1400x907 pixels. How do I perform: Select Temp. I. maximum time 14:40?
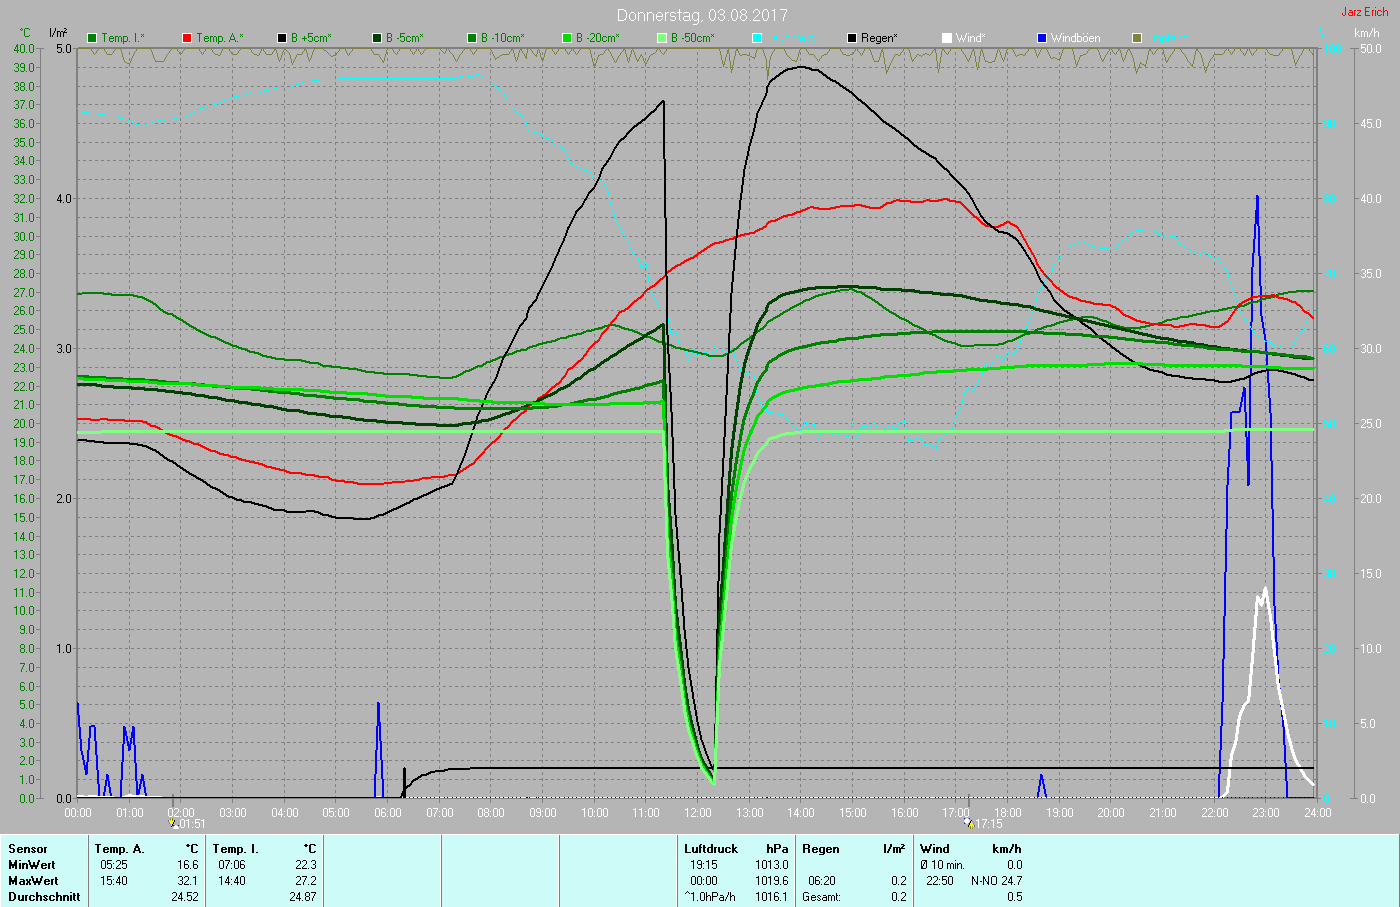pyautogui.click(x=232, y=881)
